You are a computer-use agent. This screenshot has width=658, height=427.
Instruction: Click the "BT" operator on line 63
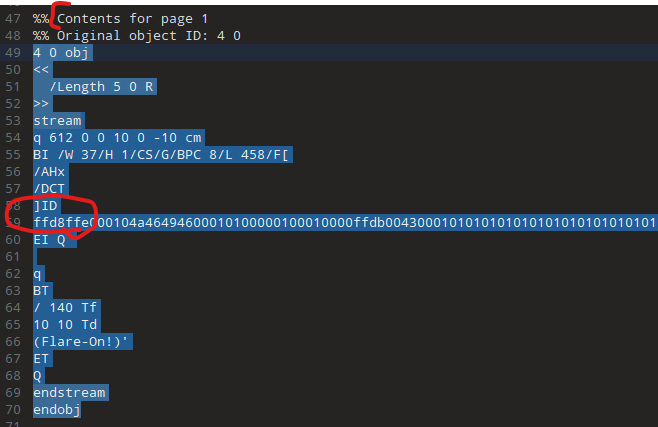41,290
